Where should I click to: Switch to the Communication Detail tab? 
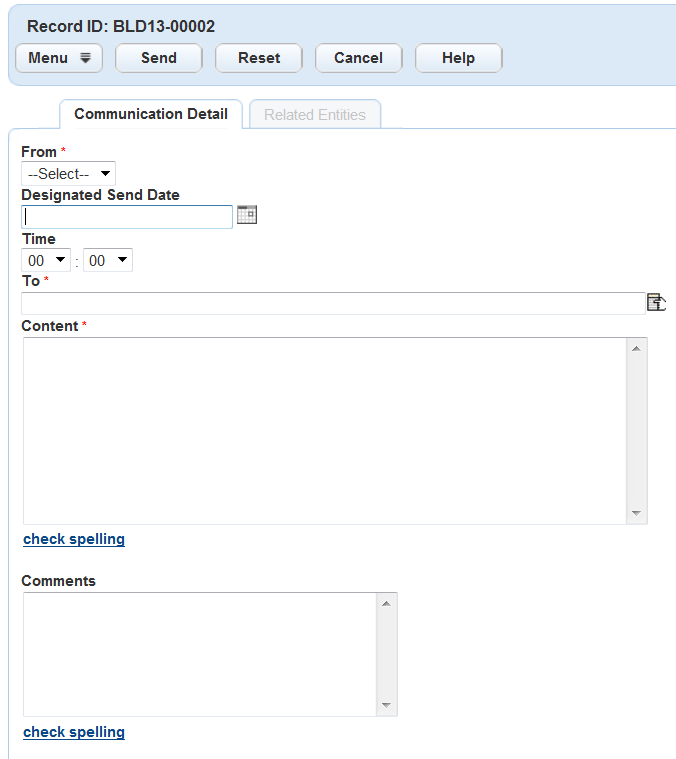151,114
